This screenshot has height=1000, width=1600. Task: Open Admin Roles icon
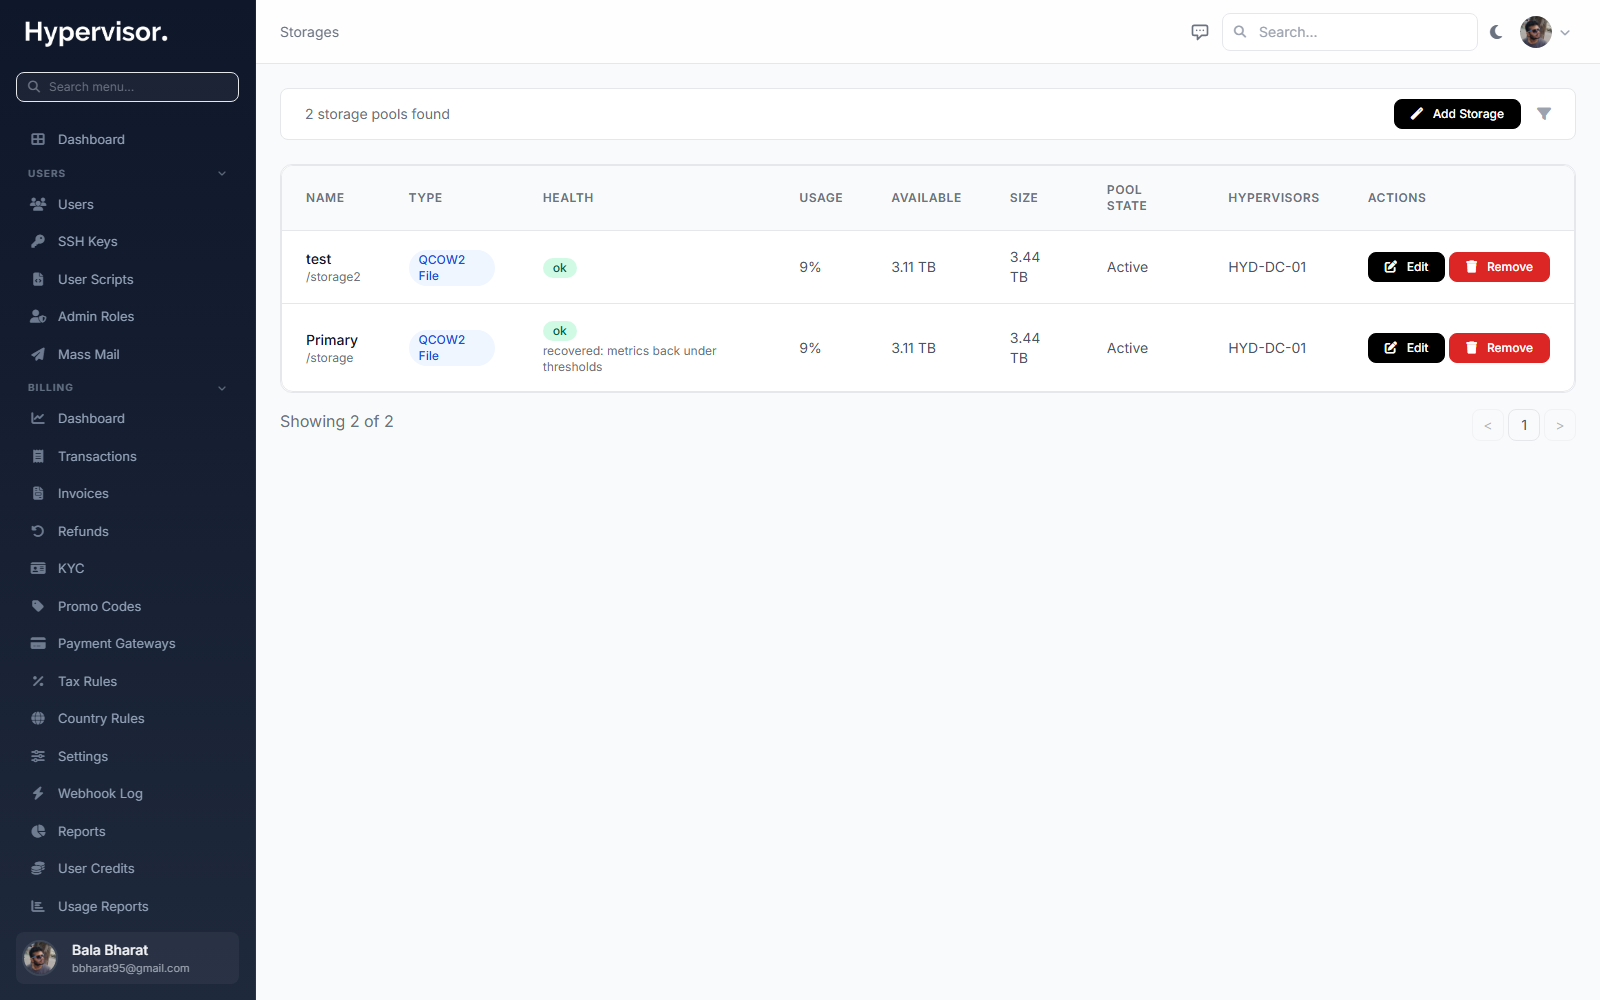pos(38,316)
